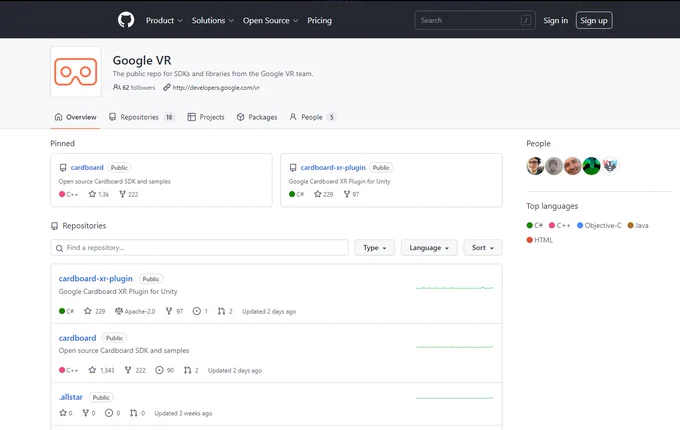Switch to the Repositories tab
The image size is (680, 430).
tap(141, 117)
